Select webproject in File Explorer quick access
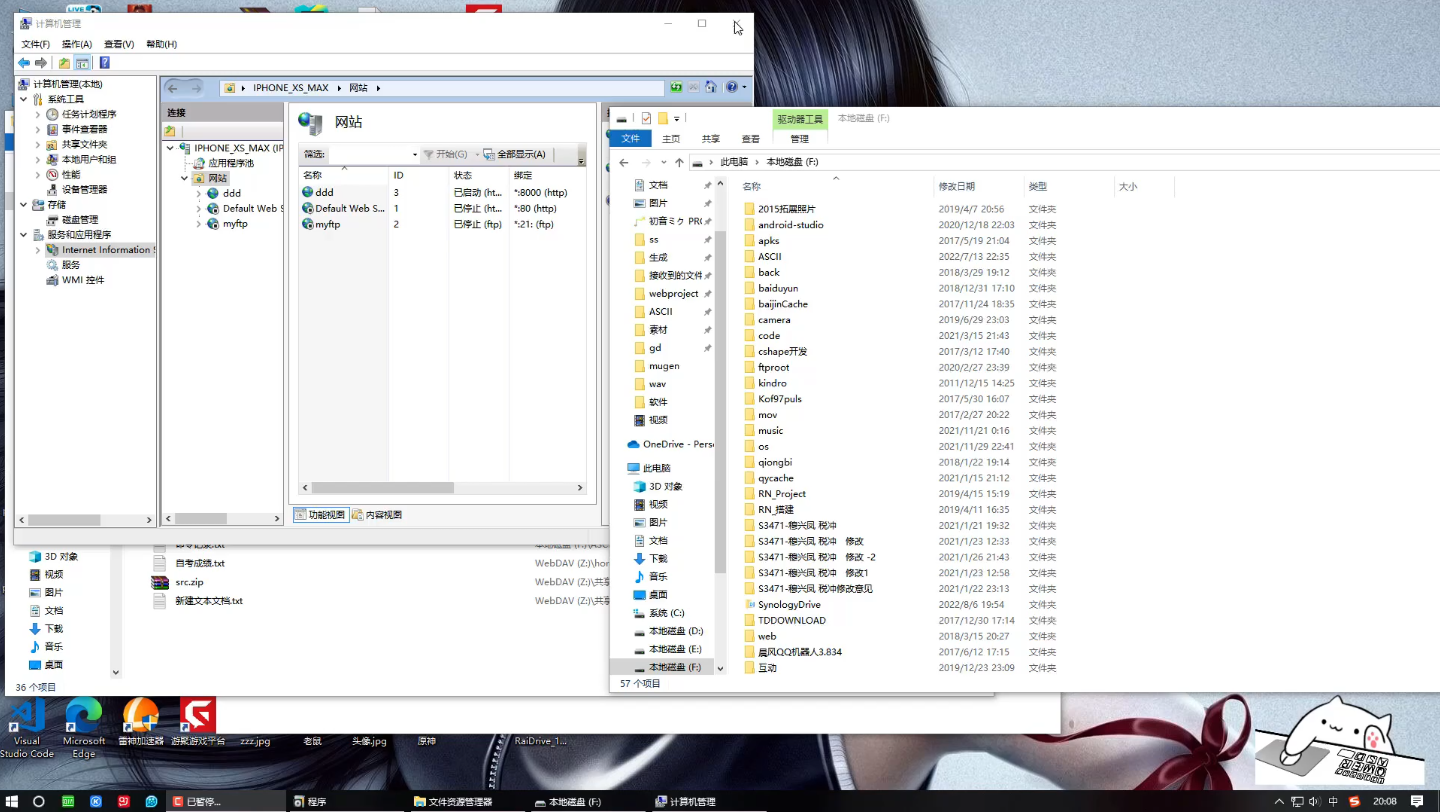This screenshot has height=812, width=1440. (x=673, y=293)
